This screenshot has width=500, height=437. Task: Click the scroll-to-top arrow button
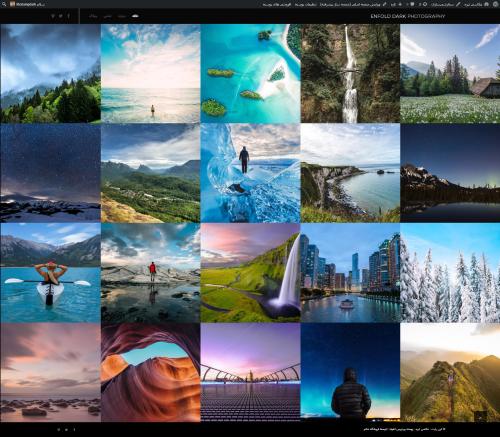pos(480,416)
